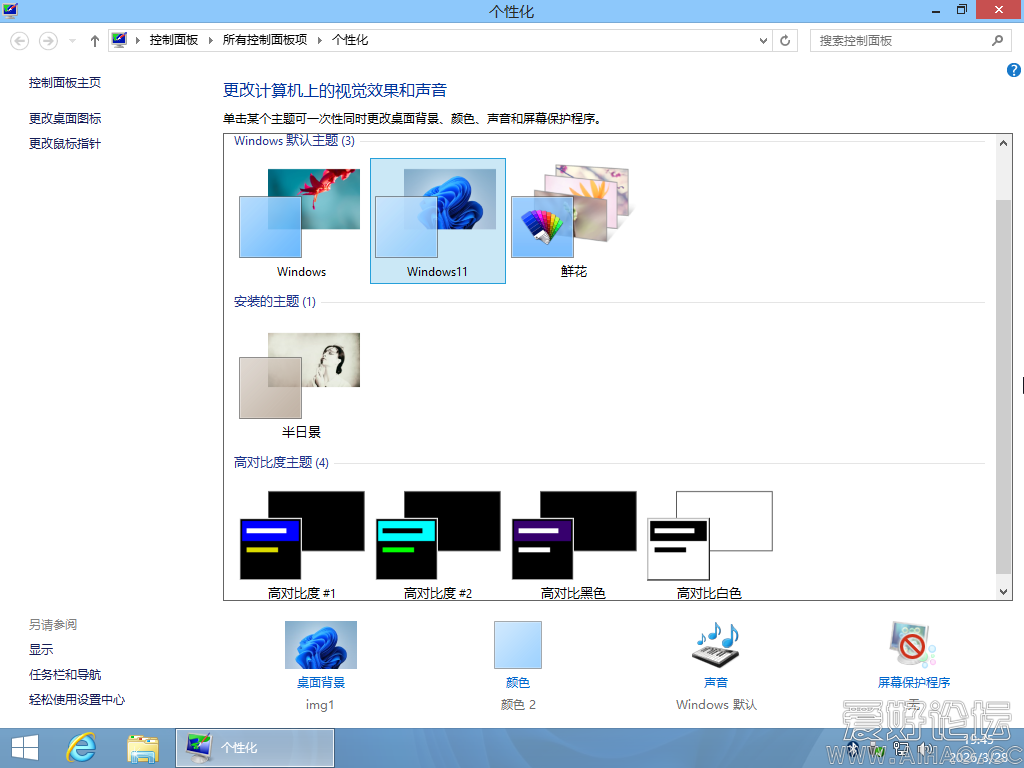Image resolution: width=1024 pixels, height=768 pixels.
Task: Open the 颜色 window color swatch
Action: pos(518,645)
